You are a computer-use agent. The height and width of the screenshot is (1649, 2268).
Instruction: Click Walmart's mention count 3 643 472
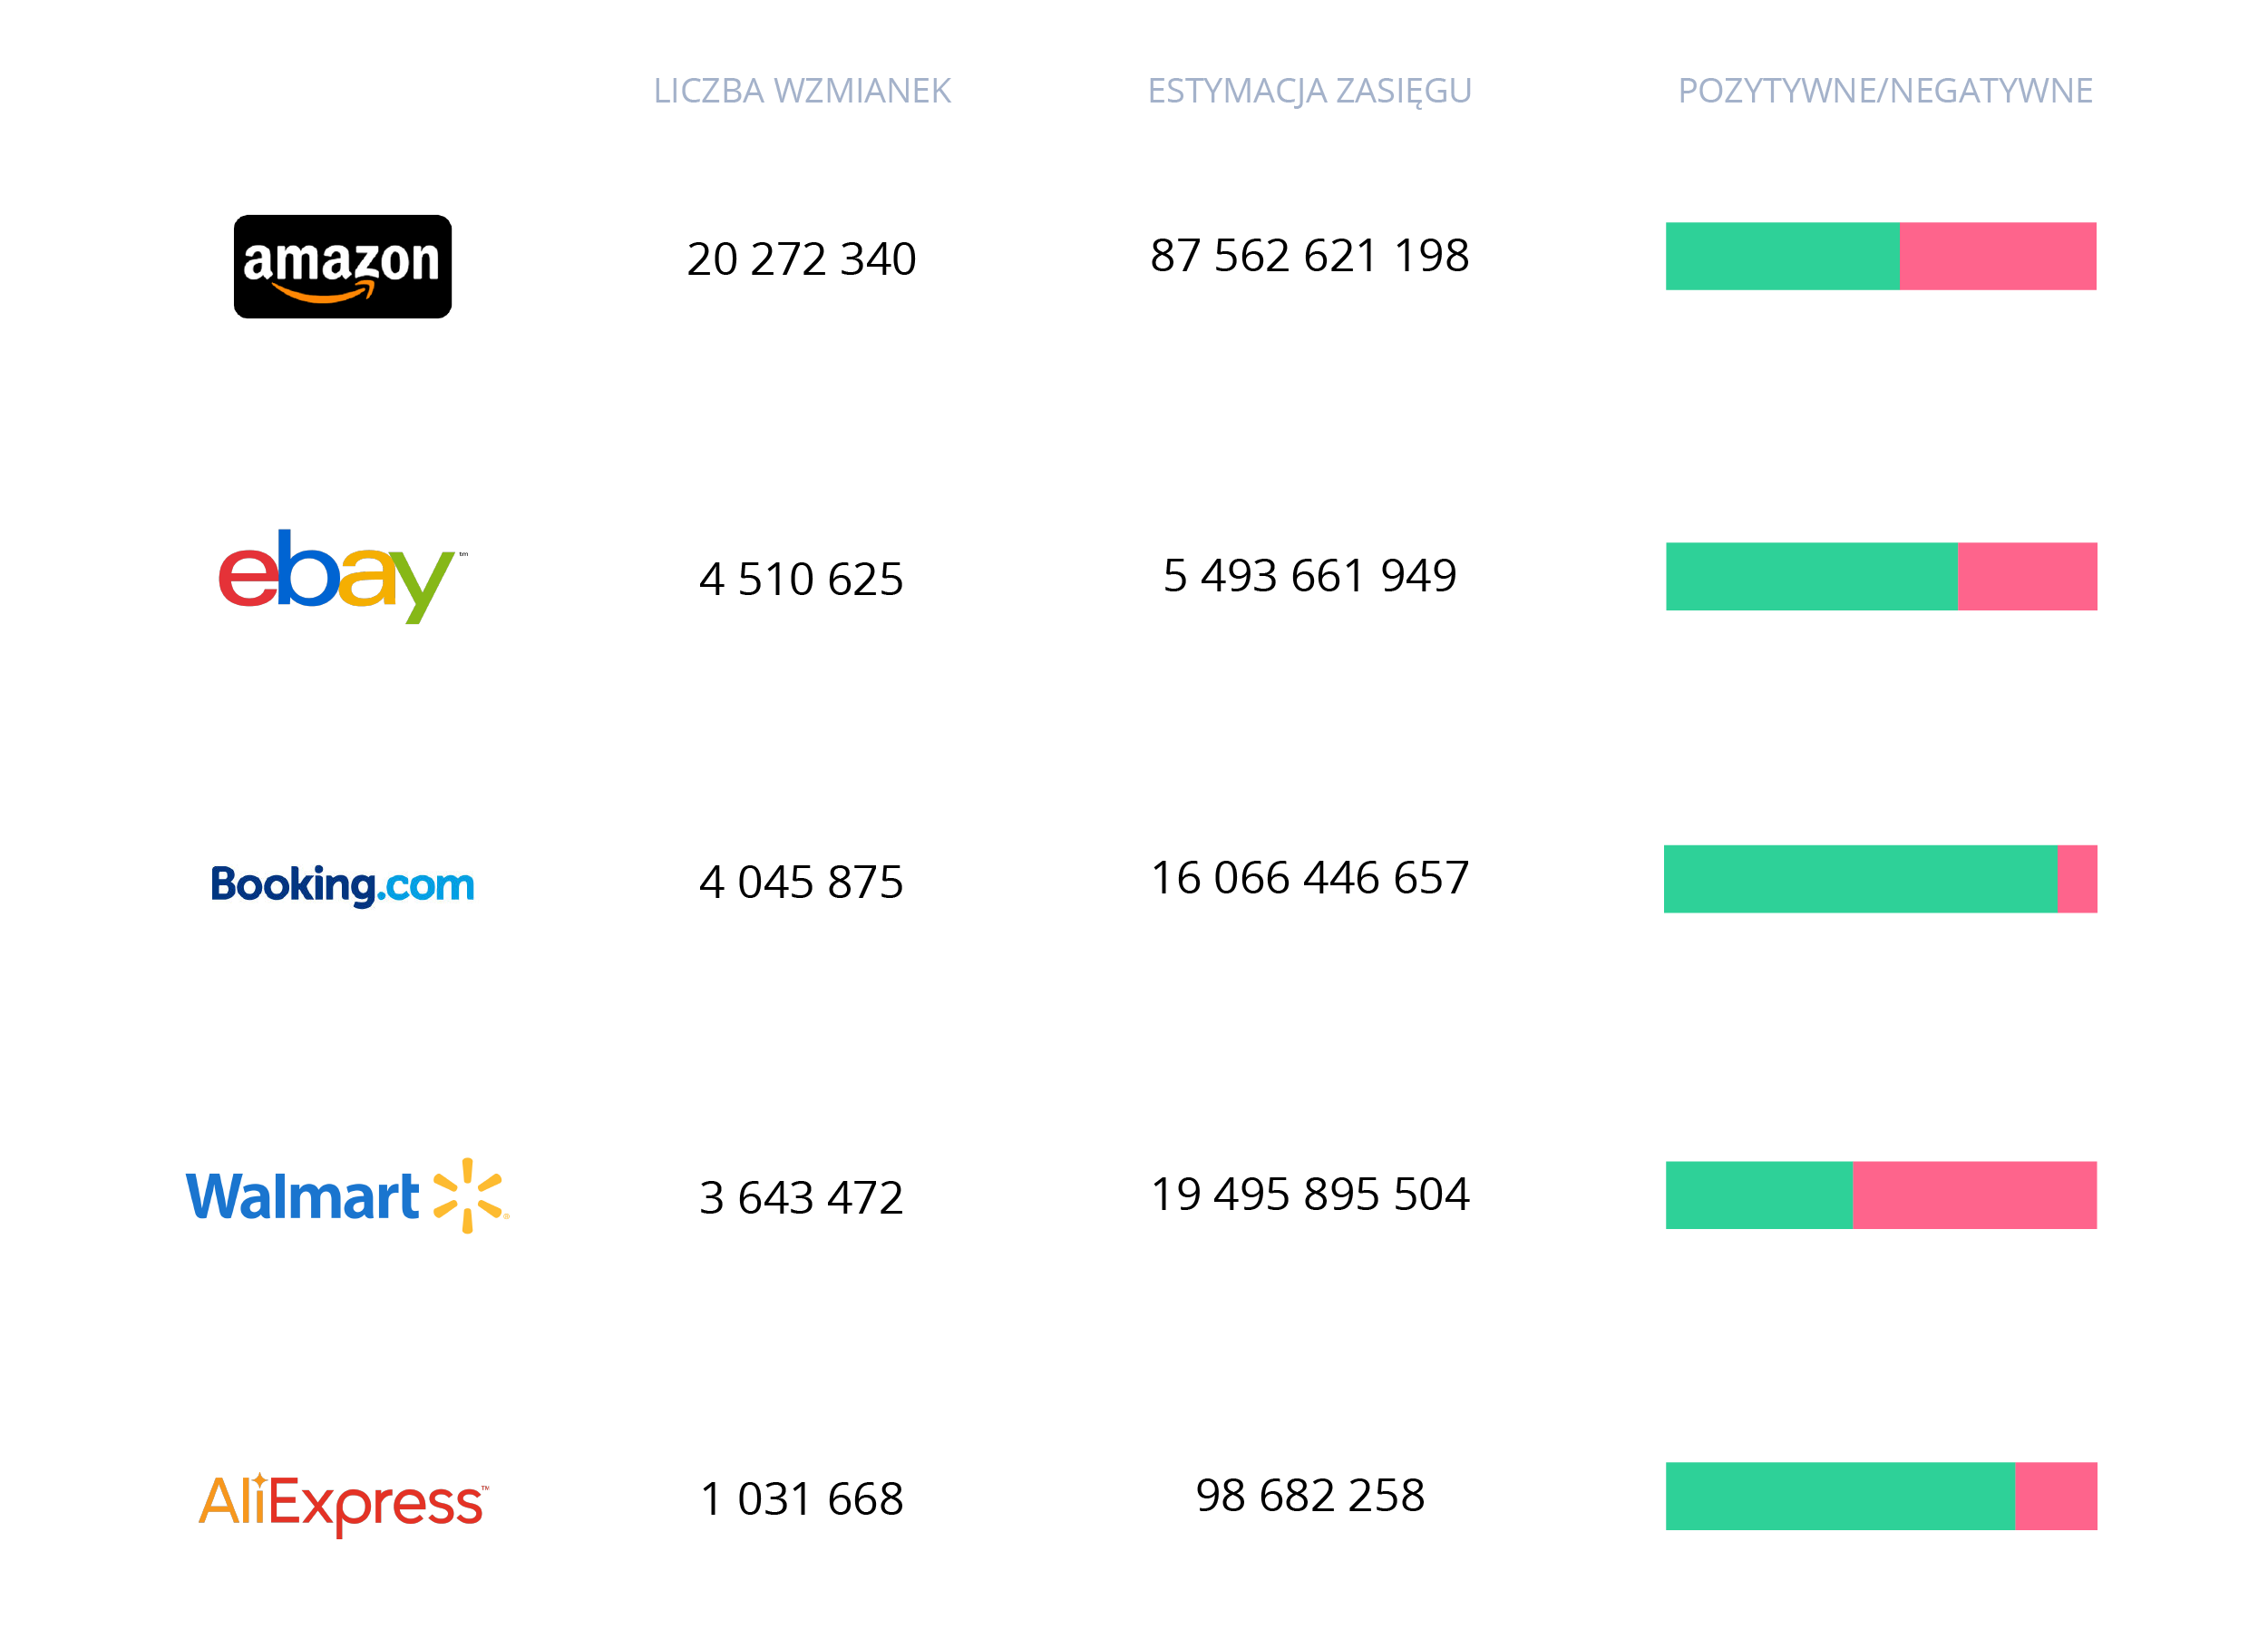pos(801,1197)
